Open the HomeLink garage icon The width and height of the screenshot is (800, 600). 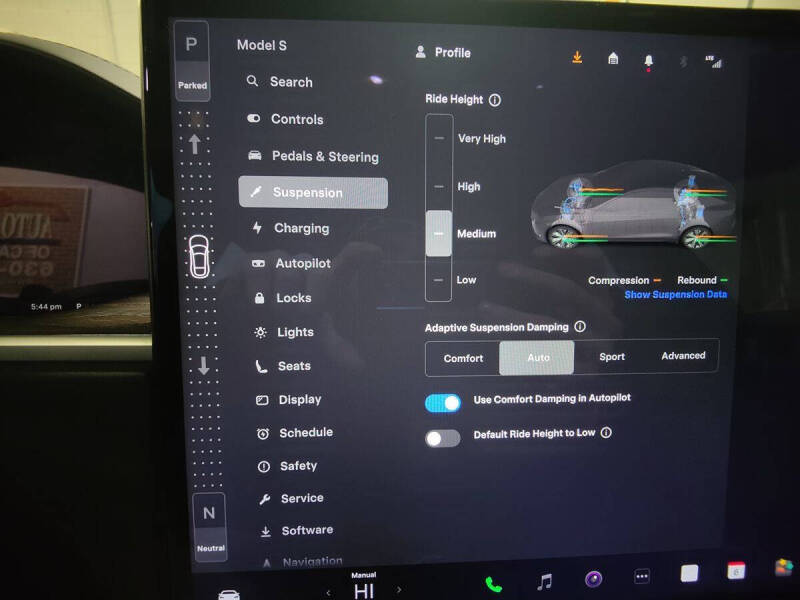point(611,57)
